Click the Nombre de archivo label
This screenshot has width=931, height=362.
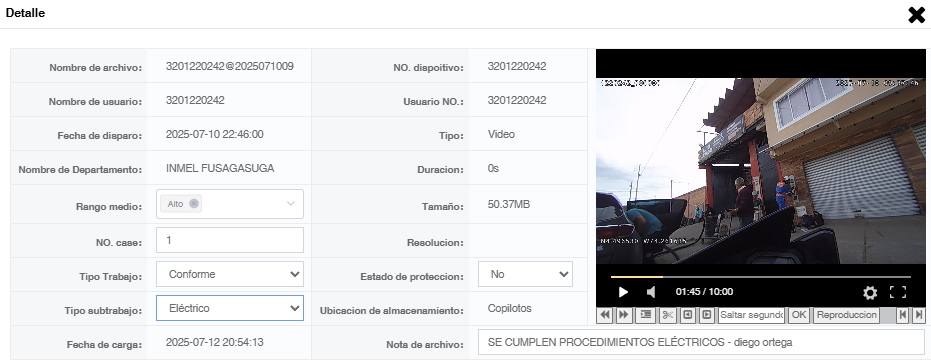click(x=96, y=68)
